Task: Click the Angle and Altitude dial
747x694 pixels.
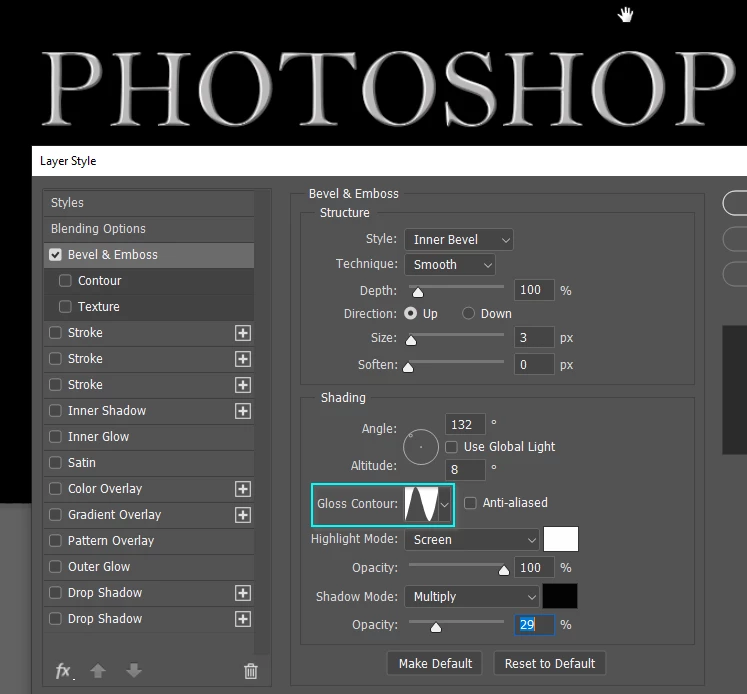Action: 421,447
